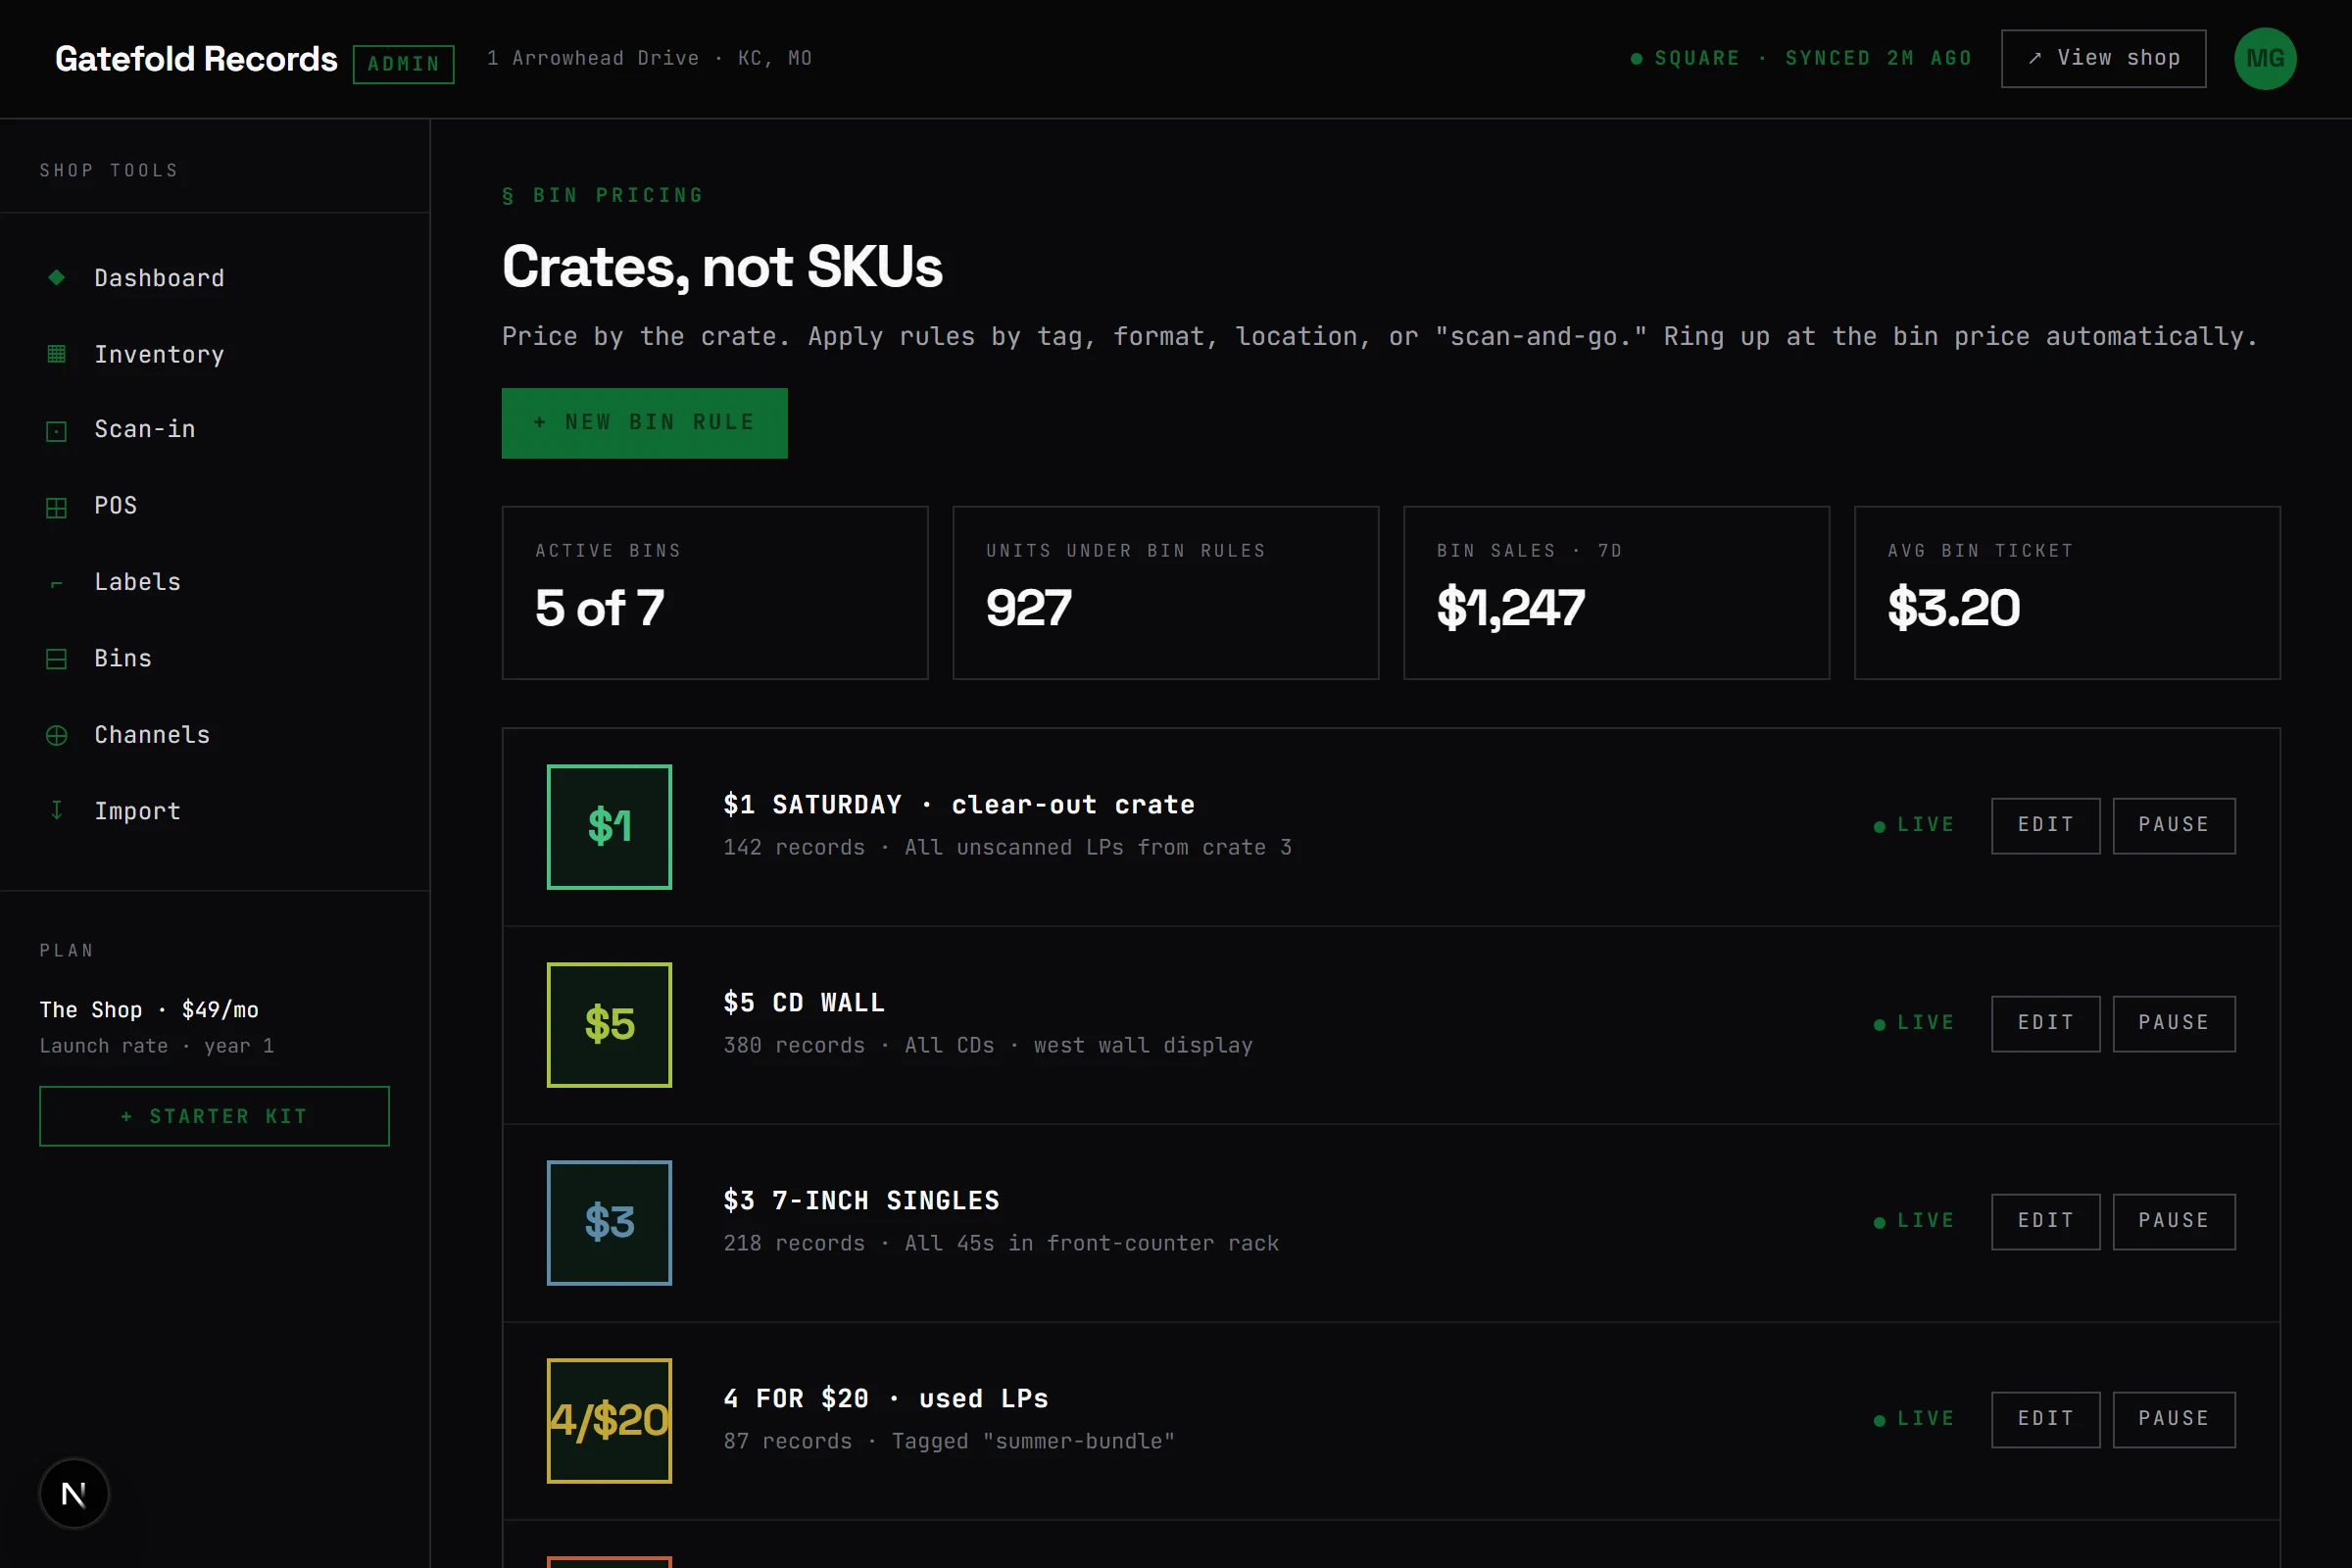Click the yellow $5 bin swatch
Viewport: 2352px width, 1568px height.
pyautogui.click(x=609, y=1025)
